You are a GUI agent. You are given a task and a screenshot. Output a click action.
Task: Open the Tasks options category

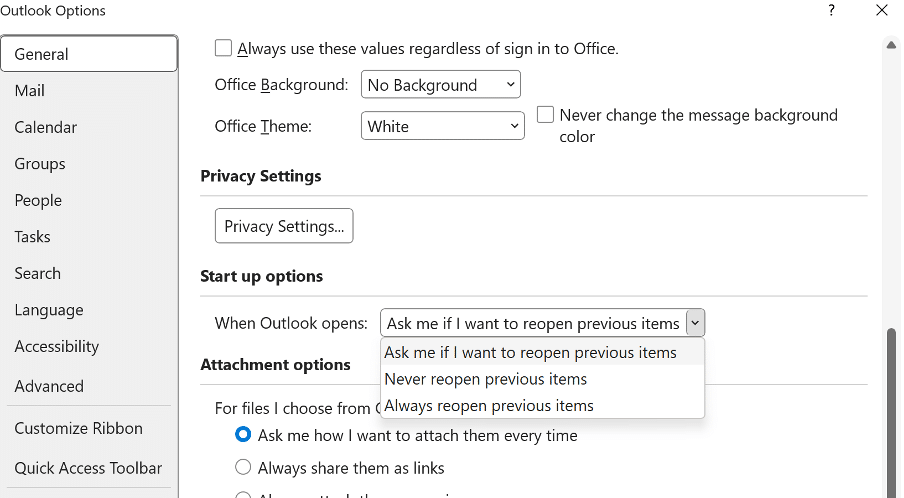[89, 236]
